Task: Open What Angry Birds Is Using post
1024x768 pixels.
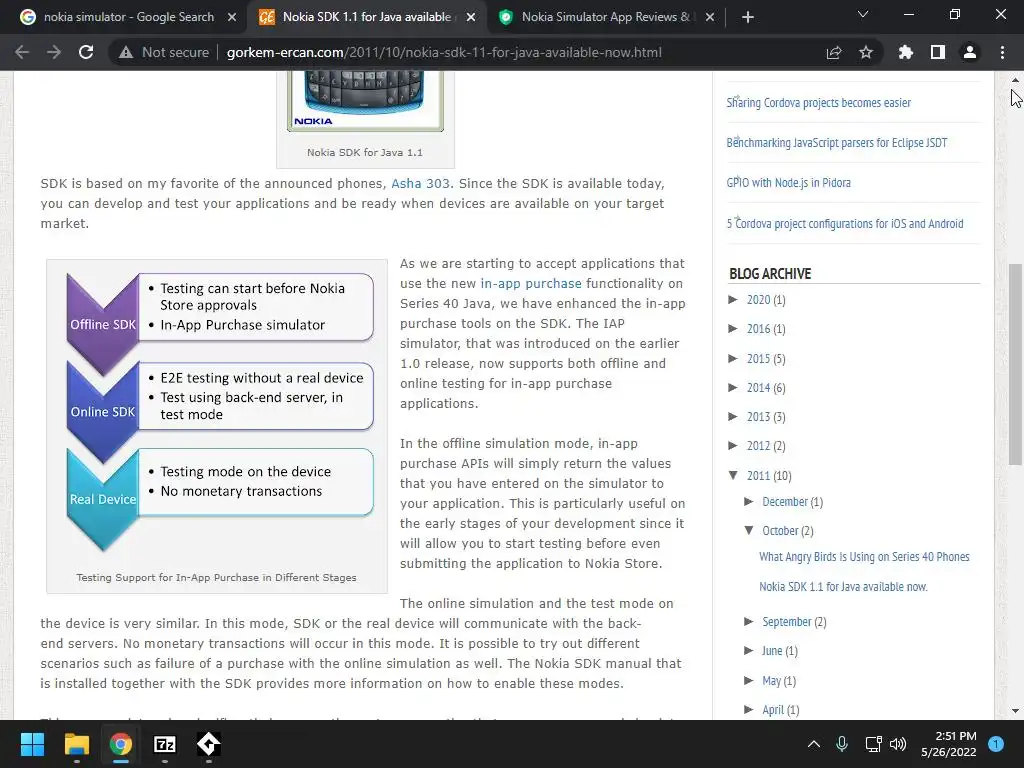Action: (864, 557)
